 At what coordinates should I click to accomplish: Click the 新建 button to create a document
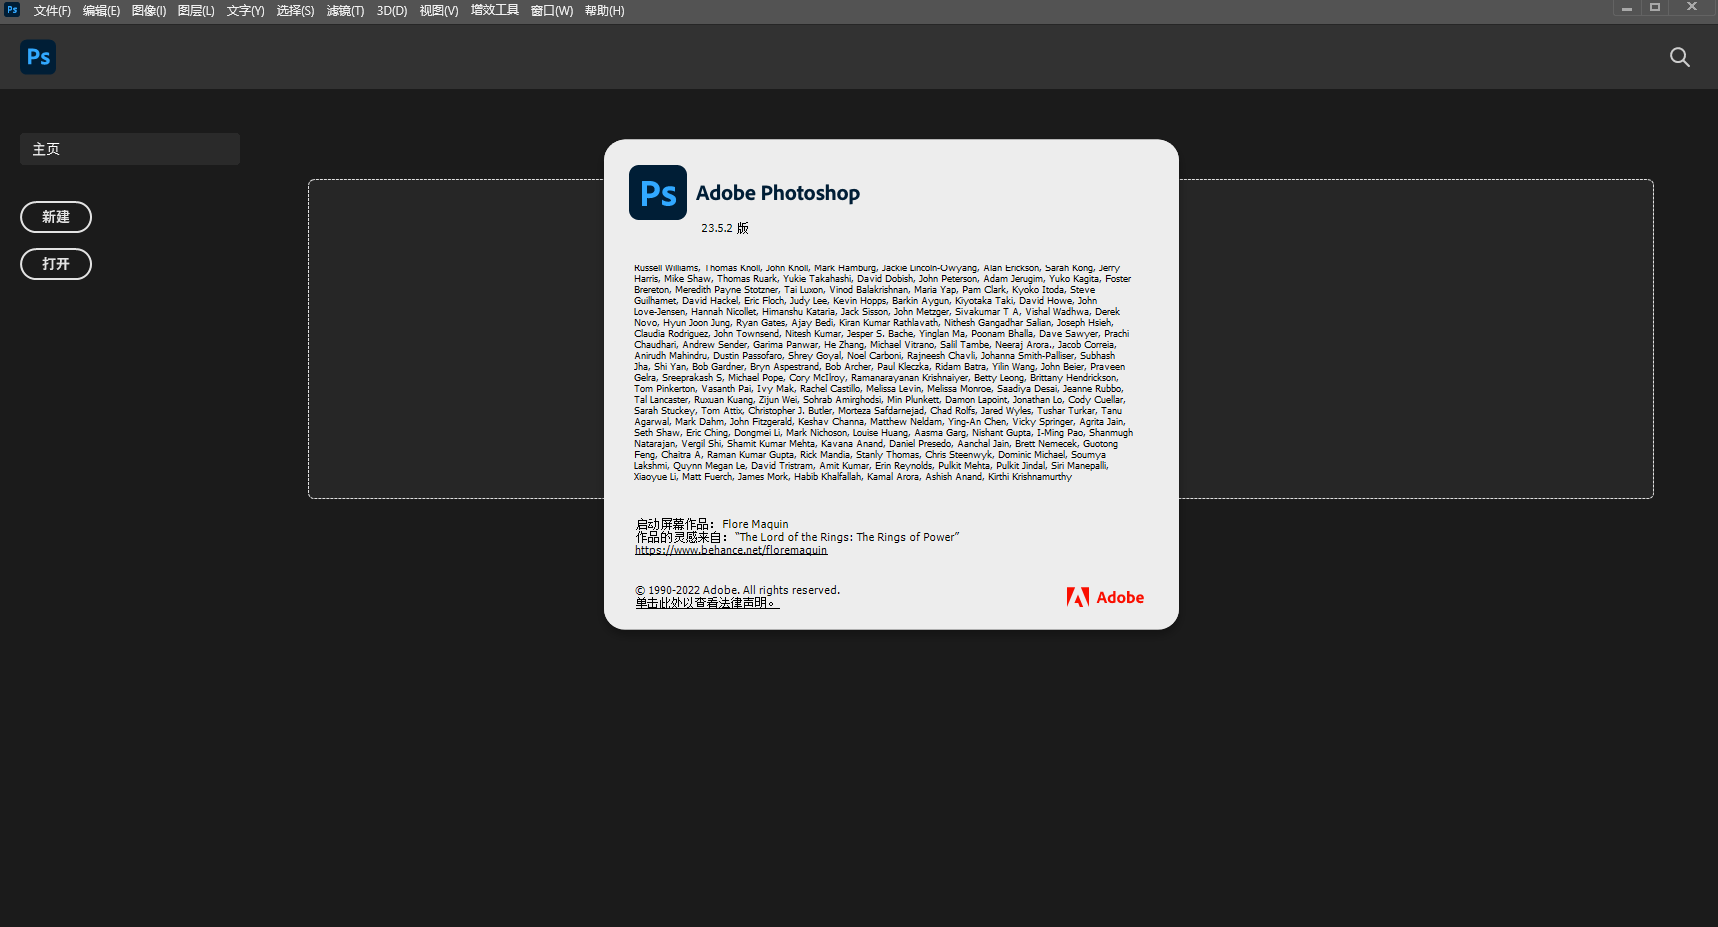pos(55,217)
